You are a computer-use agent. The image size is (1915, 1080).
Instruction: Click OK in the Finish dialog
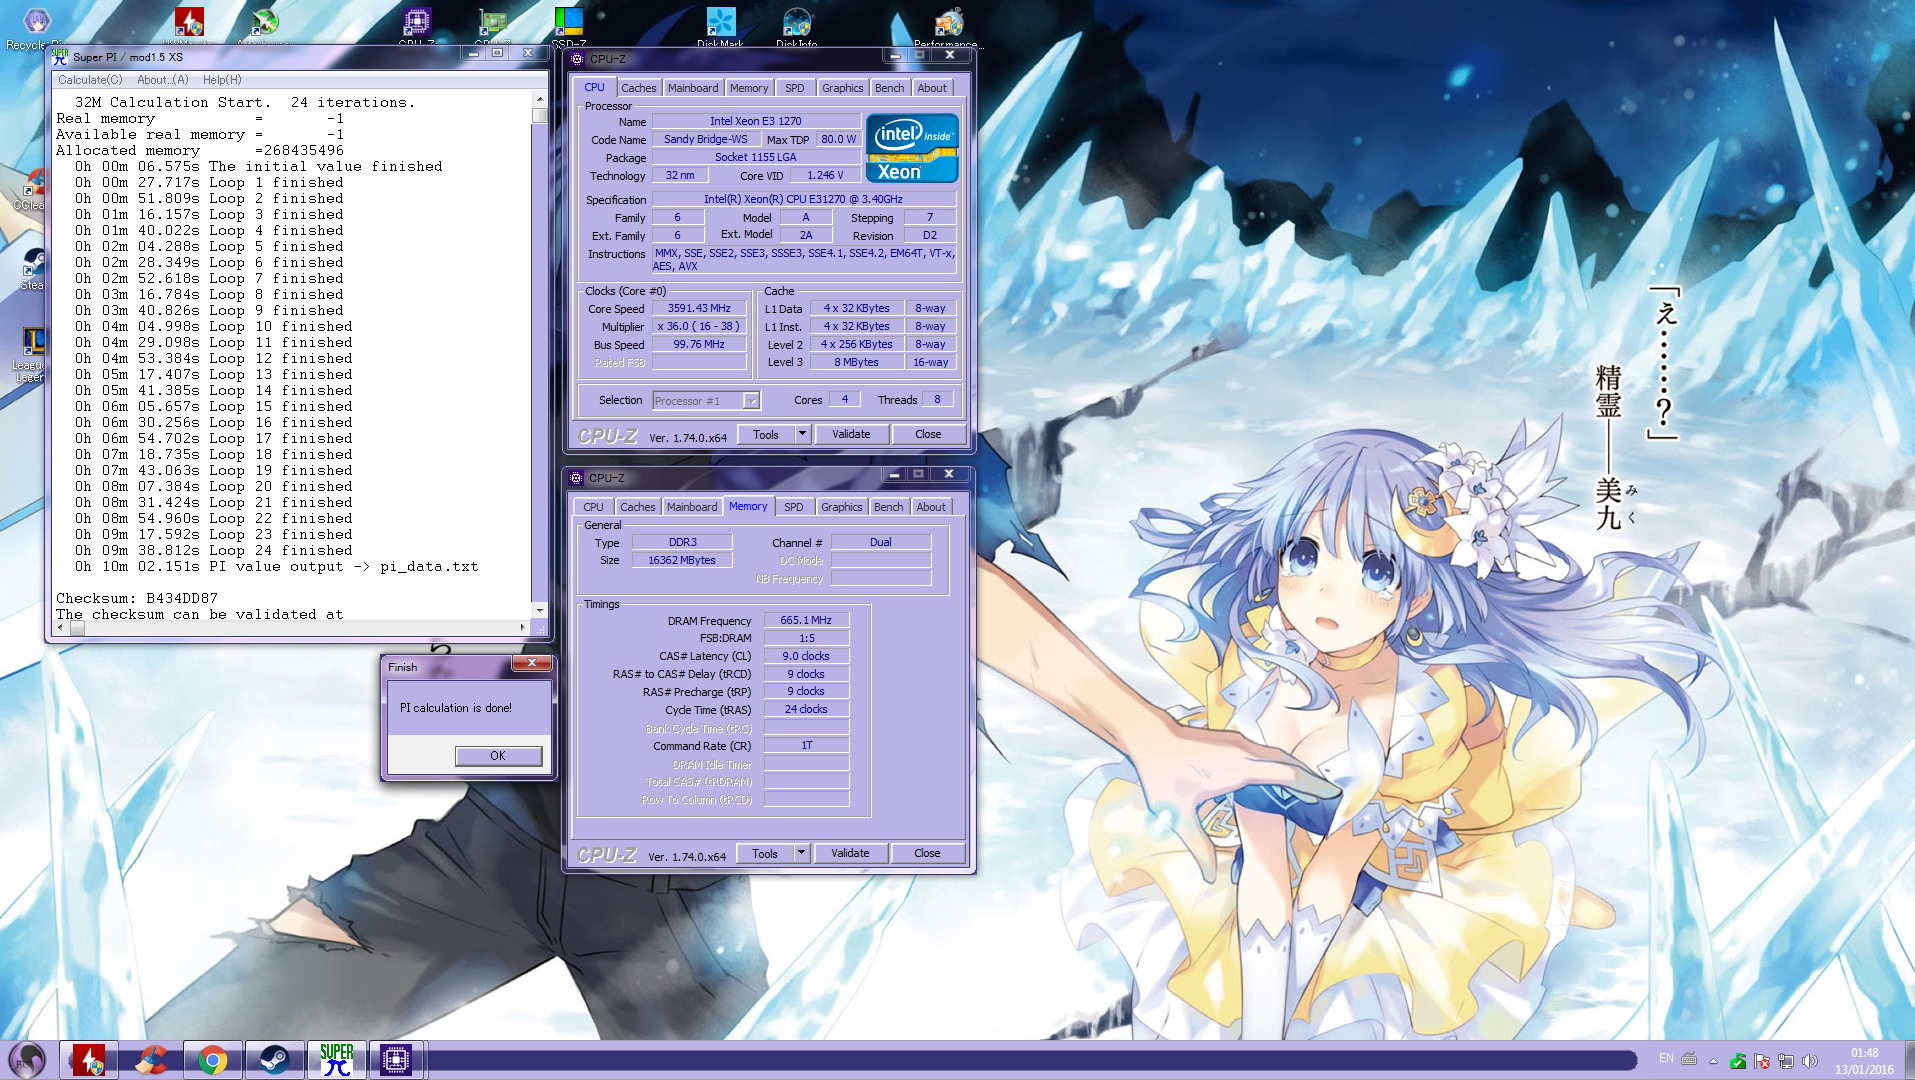tap(498, 756)
